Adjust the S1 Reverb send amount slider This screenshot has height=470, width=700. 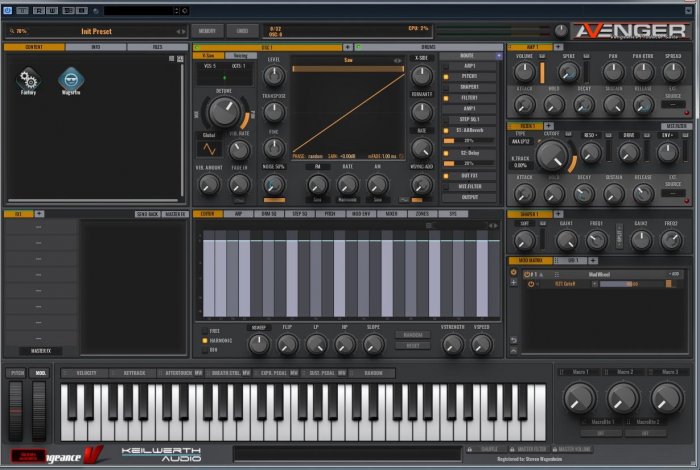[x=469, y=141]
